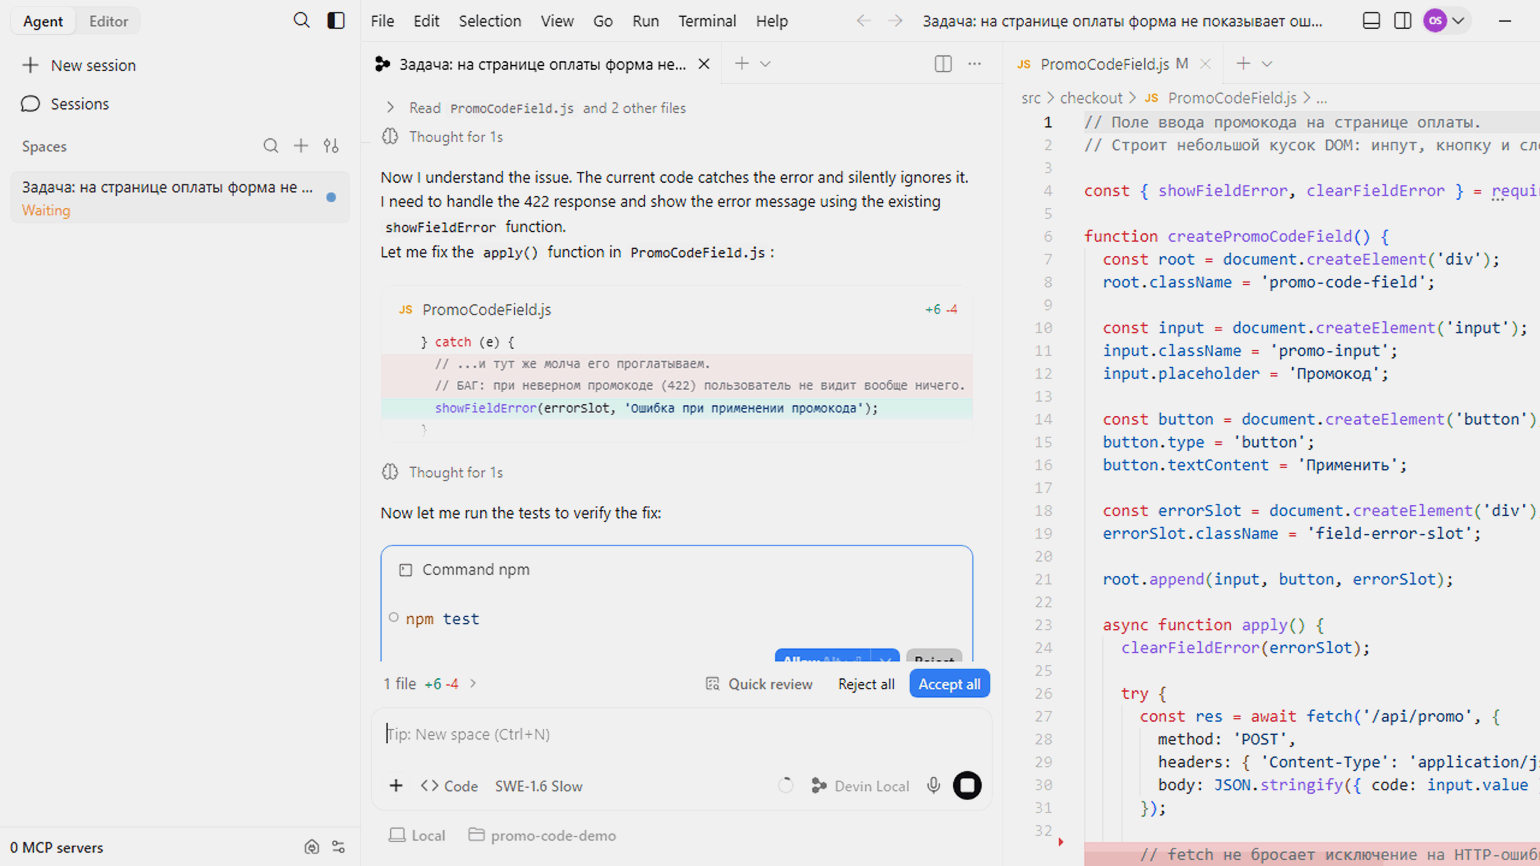Click the terminal icon next to Command npm
Screen dimensions: 1540x866
click(405, 570)
